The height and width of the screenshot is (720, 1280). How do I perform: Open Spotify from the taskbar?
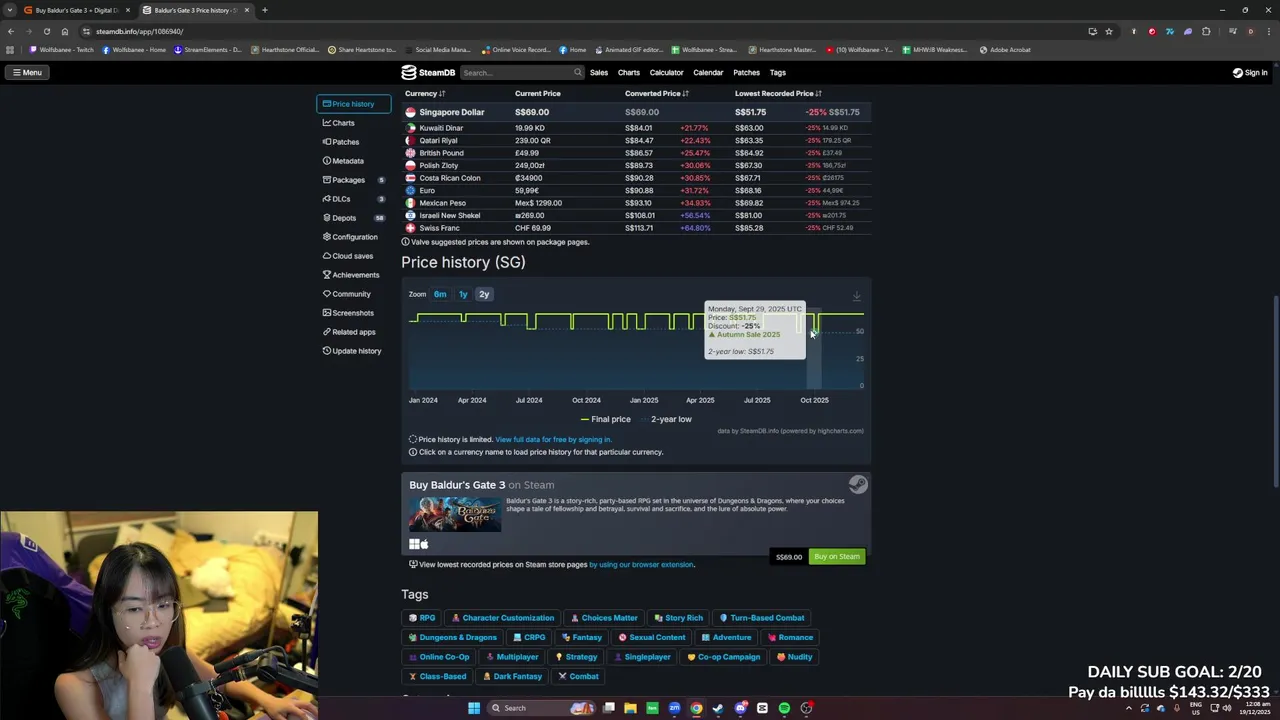[784, 708]
